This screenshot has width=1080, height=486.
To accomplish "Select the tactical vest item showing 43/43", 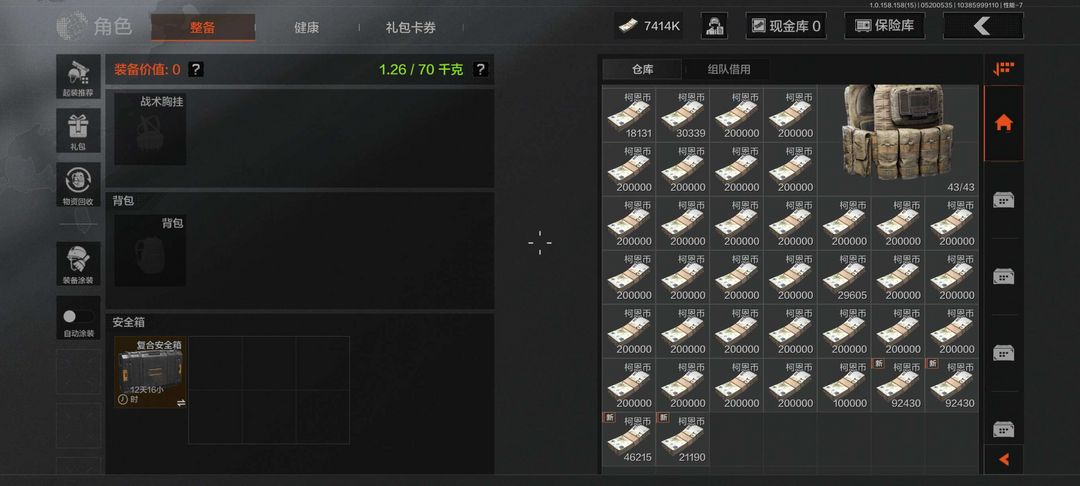I will [x=898, y=140].
